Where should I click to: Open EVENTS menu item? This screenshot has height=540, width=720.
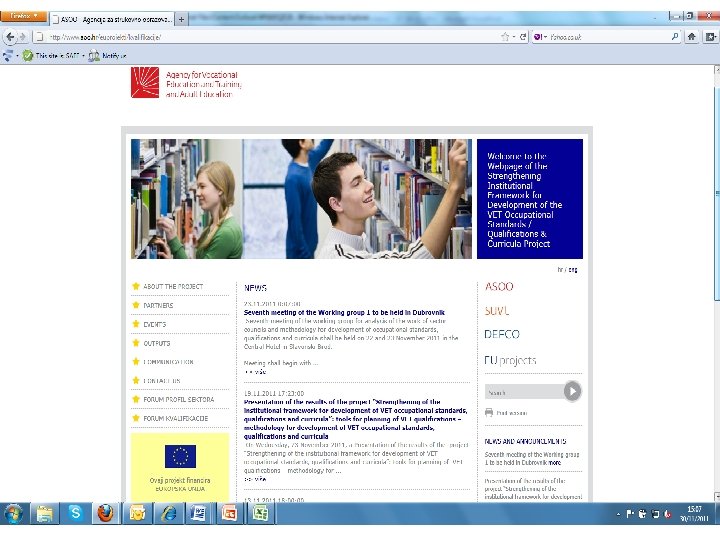pos(154,324)
